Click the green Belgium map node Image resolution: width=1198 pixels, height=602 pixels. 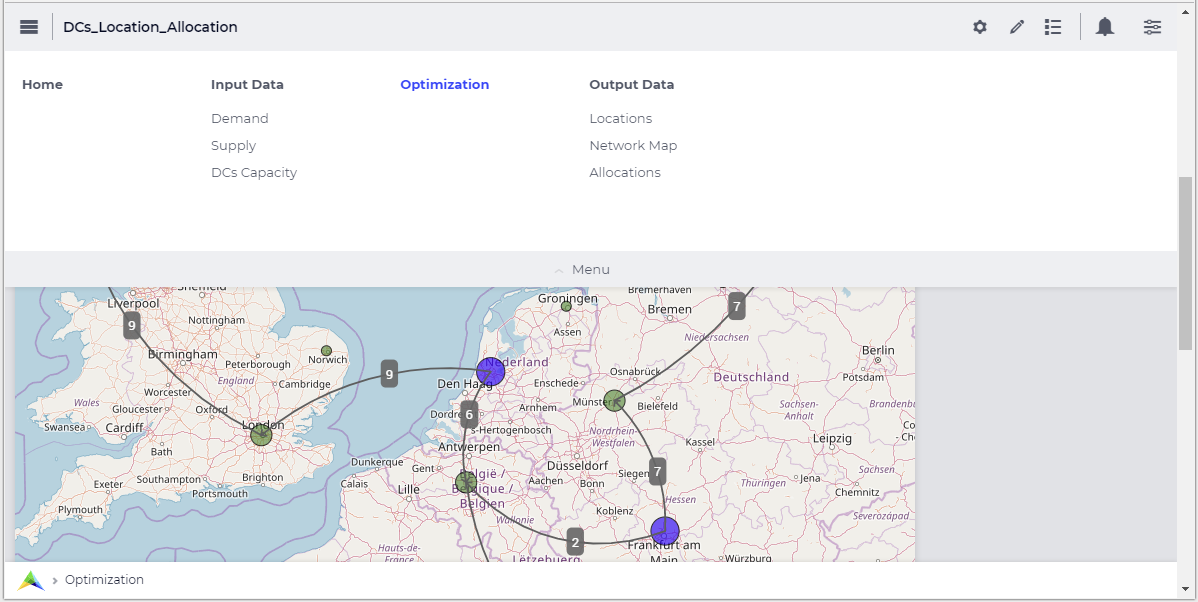tap(466, 483)
